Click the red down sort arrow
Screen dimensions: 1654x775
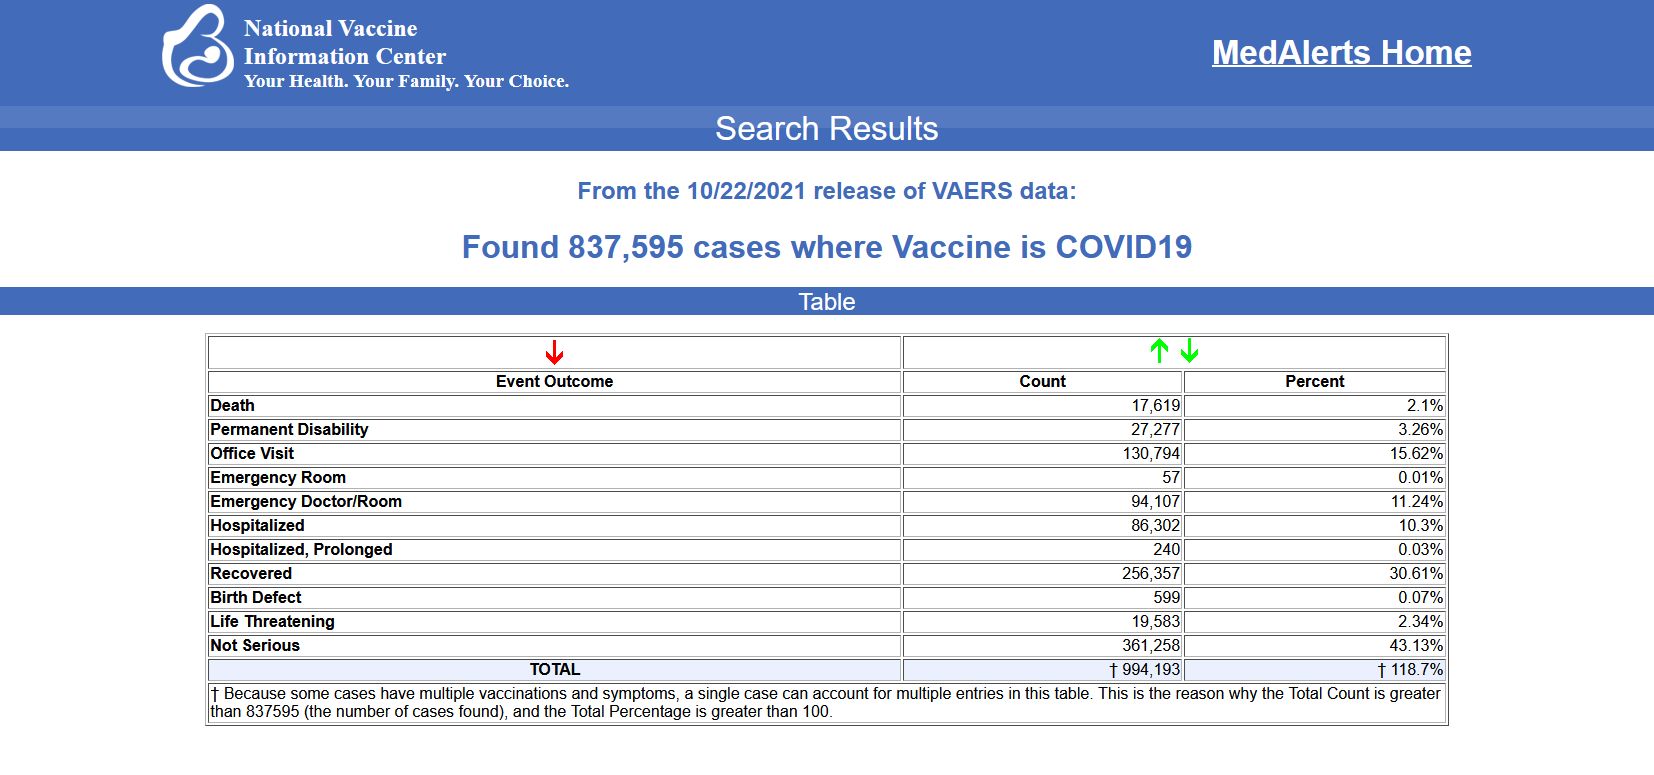(554, 352)
